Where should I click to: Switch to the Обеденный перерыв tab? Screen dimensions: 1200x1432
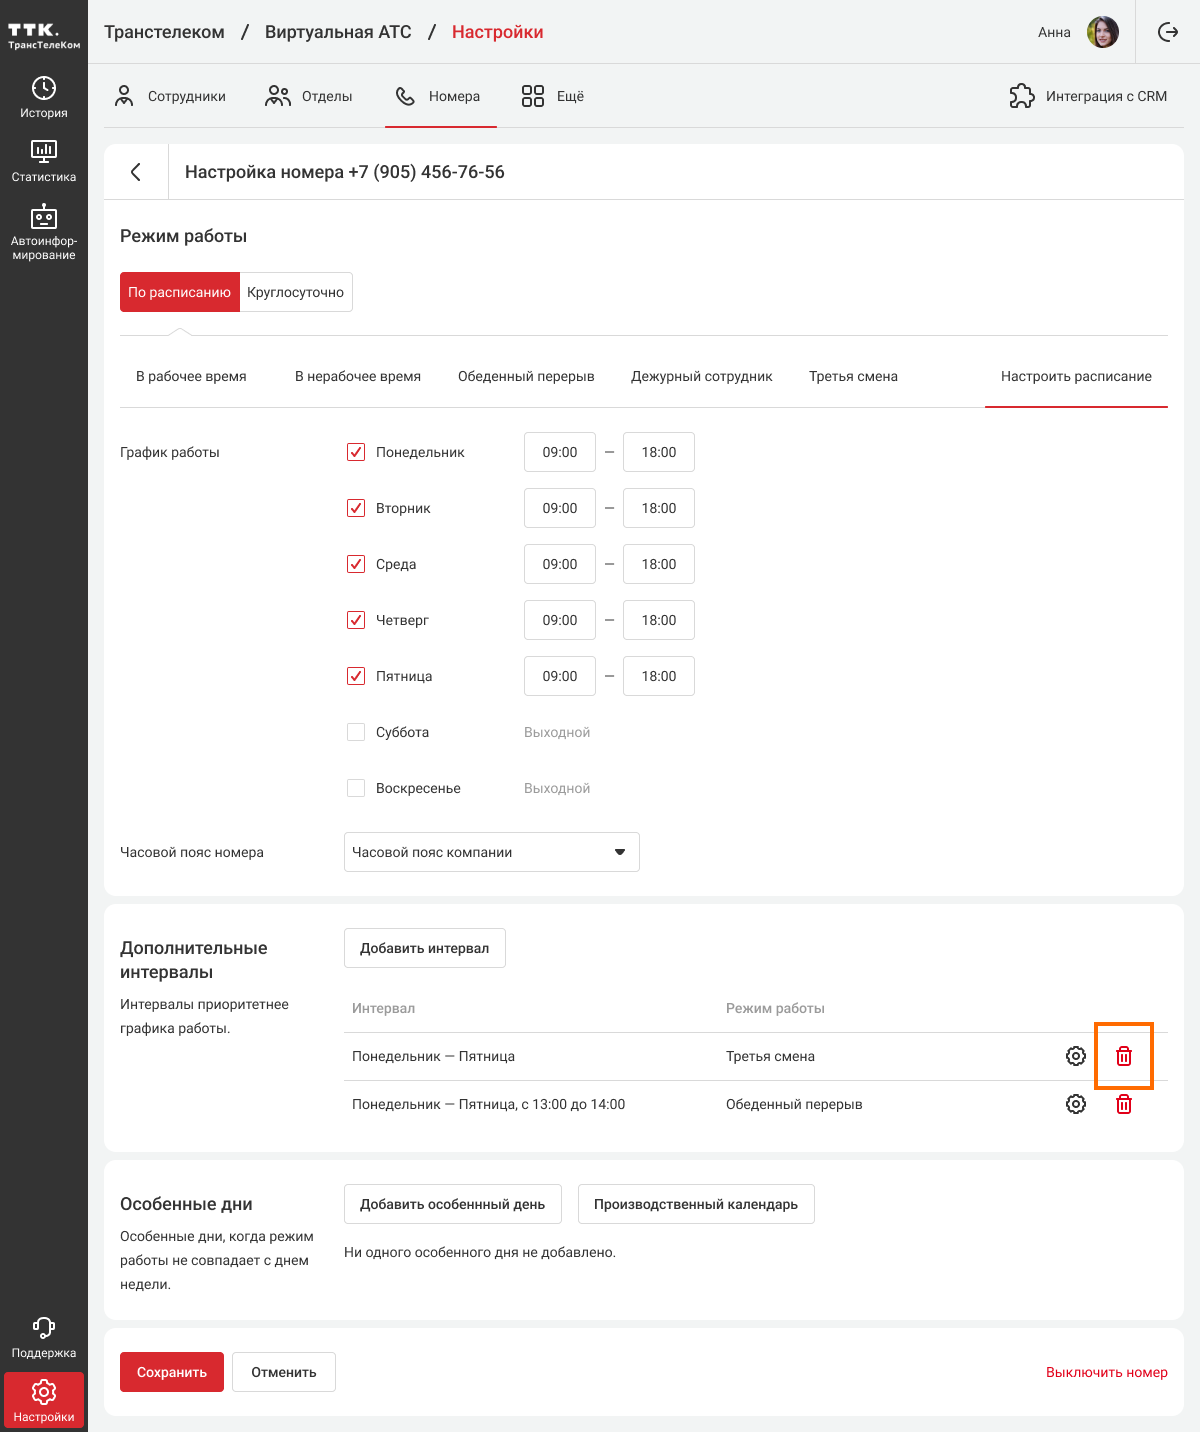click(x=526, y=376)
